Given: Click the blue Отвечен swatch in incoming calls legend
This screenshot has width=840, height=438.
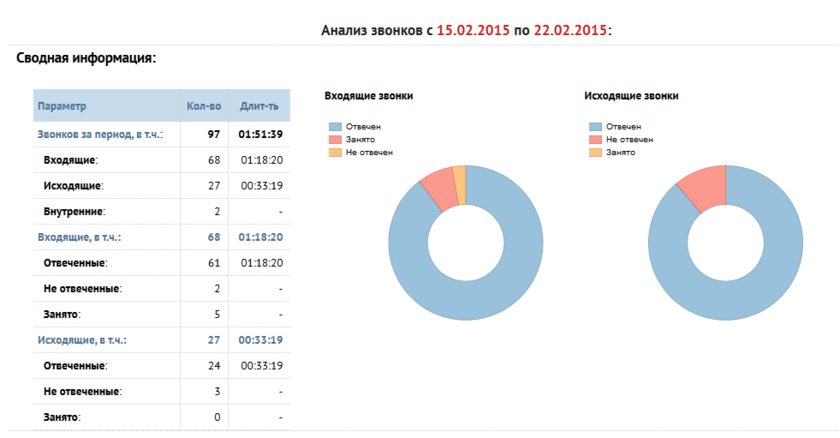Looking at the screenshot, I should pos(335,127).
